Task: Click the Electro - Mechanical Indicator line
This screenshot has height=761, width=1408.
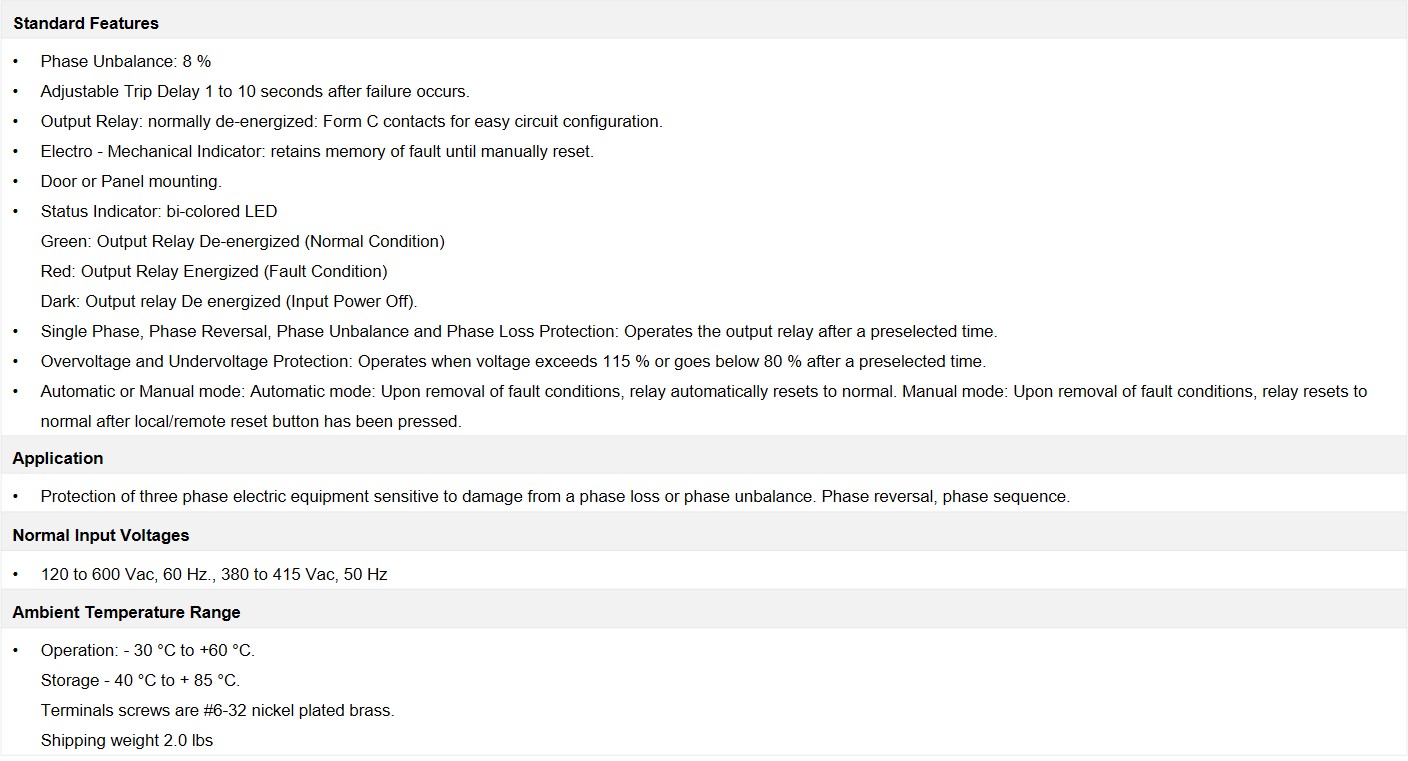Action: coord(317,151)
